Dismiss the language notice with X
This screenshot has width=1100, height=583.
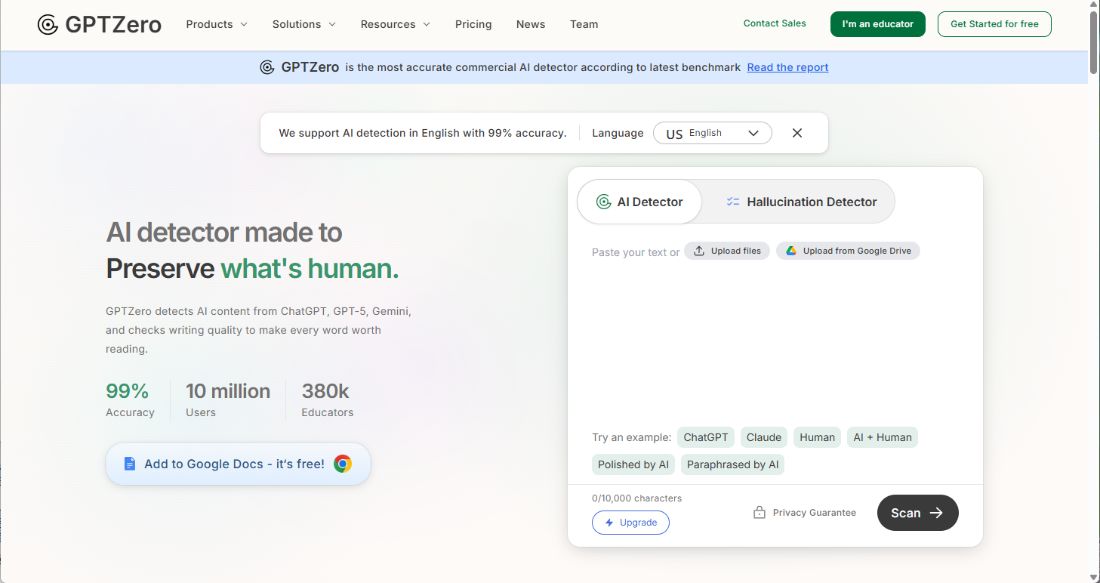tap(797, 133)
